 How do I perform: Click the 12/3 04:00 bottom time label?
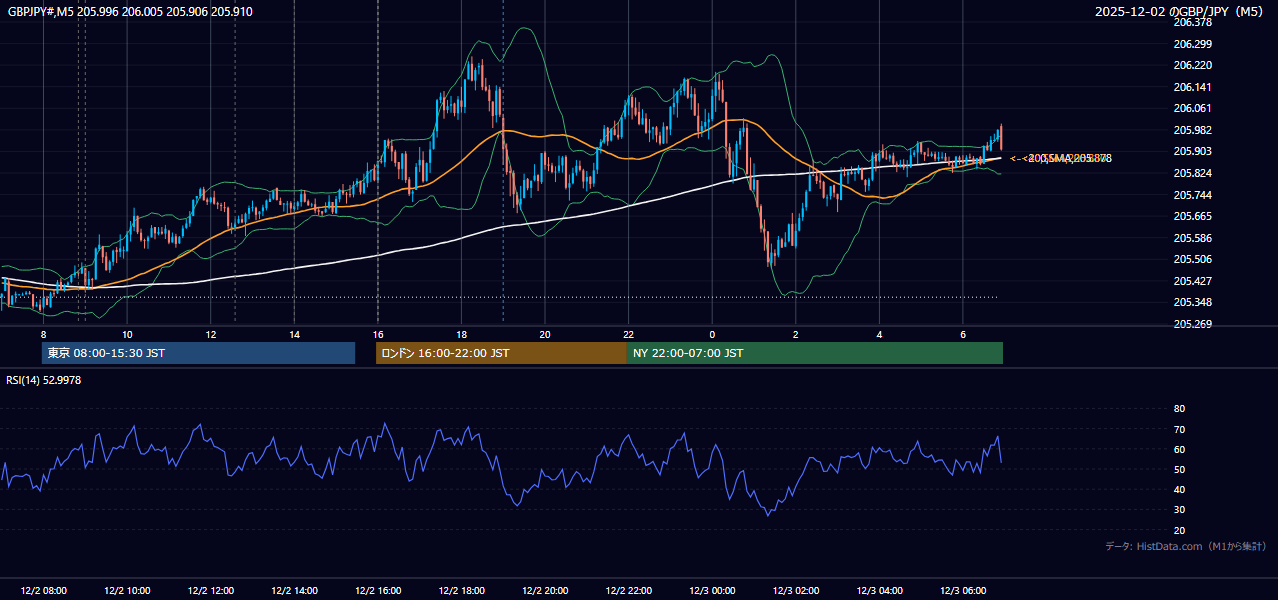[x=879, y=591]
